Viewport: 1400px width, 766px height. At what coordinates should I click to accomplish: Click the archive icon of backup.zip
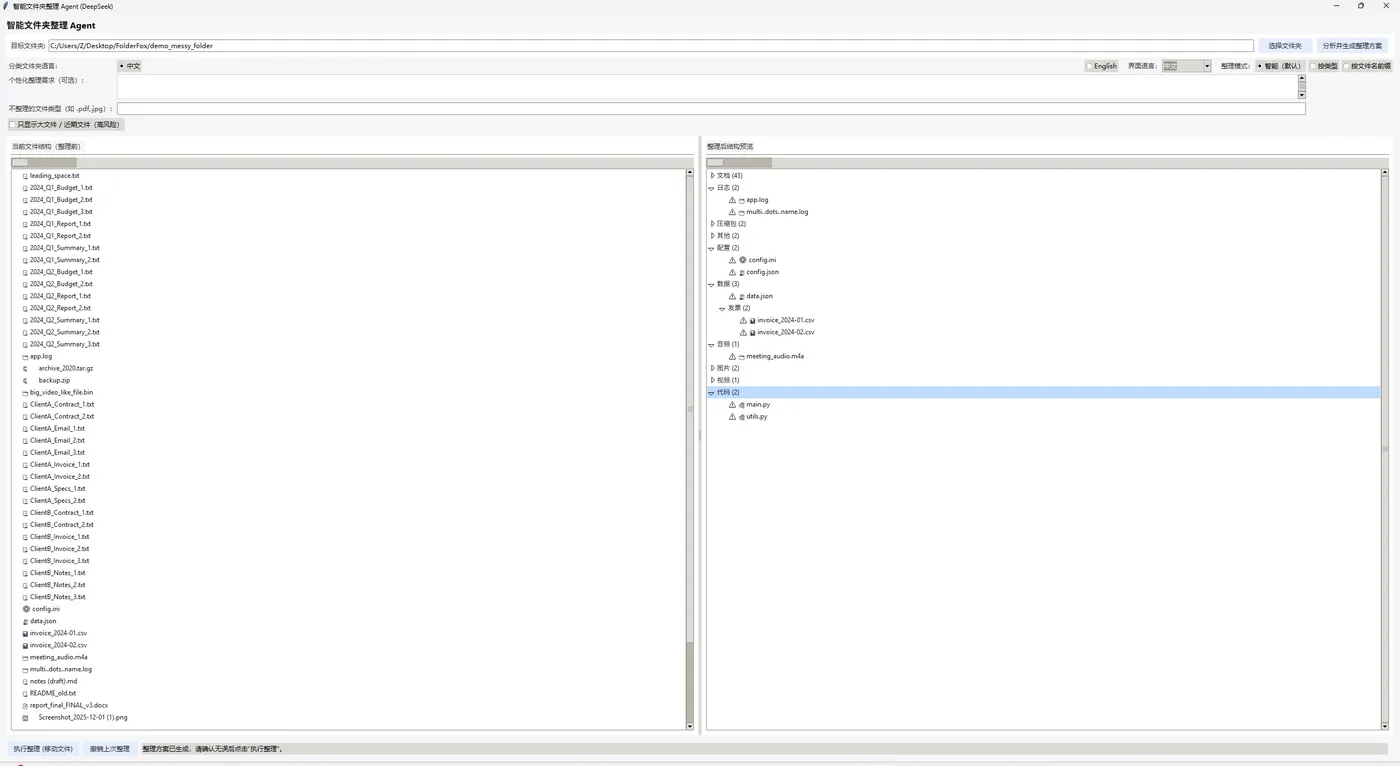pos(26,380)
